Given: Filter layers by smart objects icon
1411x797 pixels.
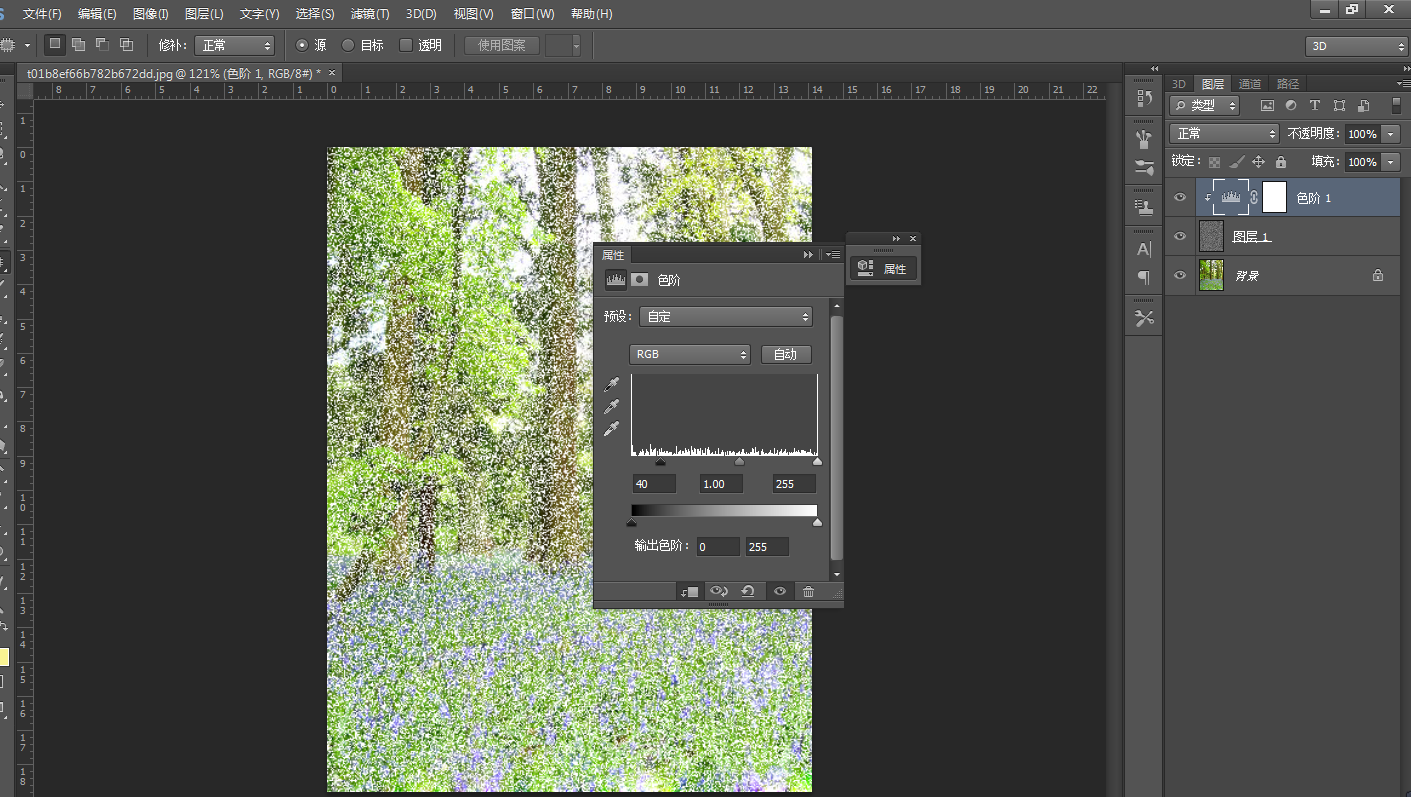Looking at the screenshot, I should point(1362,105).
